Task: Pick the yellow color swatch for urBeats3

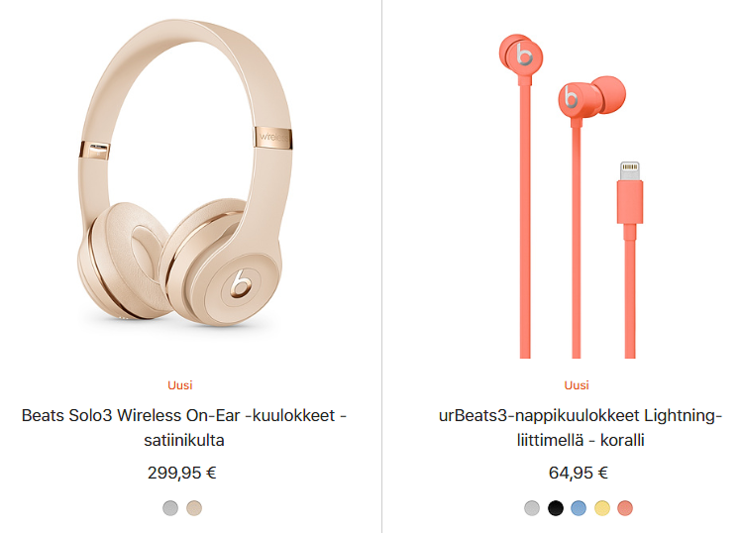Action: (x=602, y=508)
